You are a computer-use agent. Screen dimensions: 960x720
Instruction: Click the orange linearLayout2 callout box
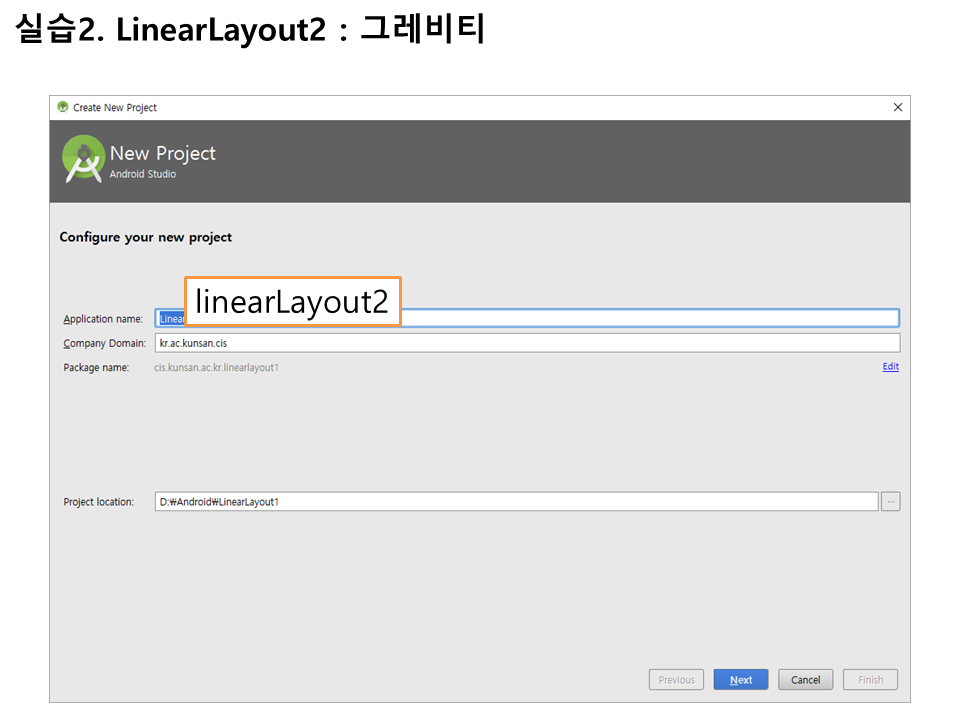tap(292, 302)
